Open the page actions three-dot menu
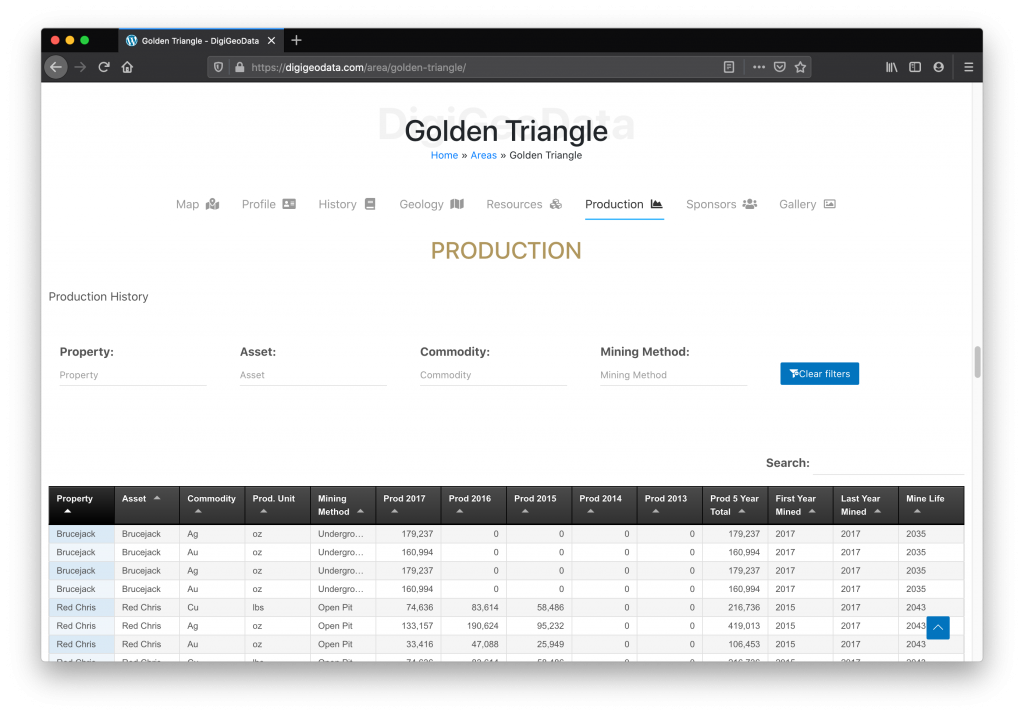 (758, 67)
